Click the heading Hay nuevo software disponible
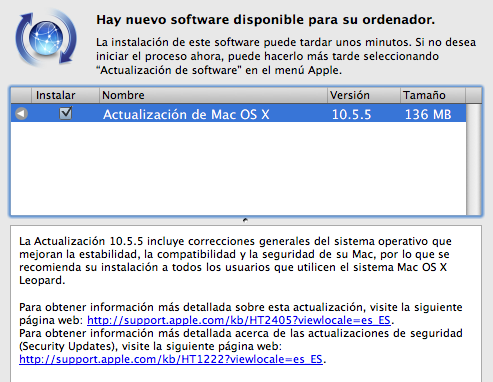 pyautogui.click(x=266, y=20)
